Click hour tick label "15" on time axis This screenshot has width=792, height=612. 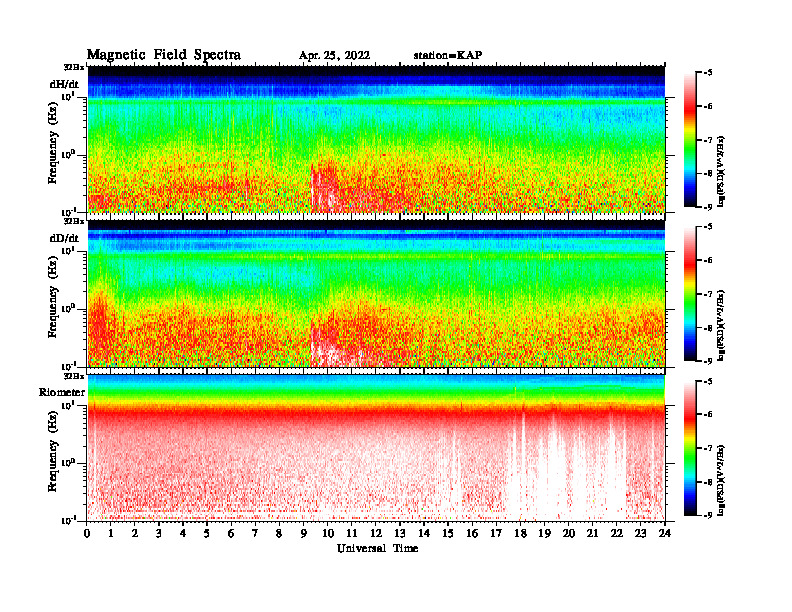448,533
